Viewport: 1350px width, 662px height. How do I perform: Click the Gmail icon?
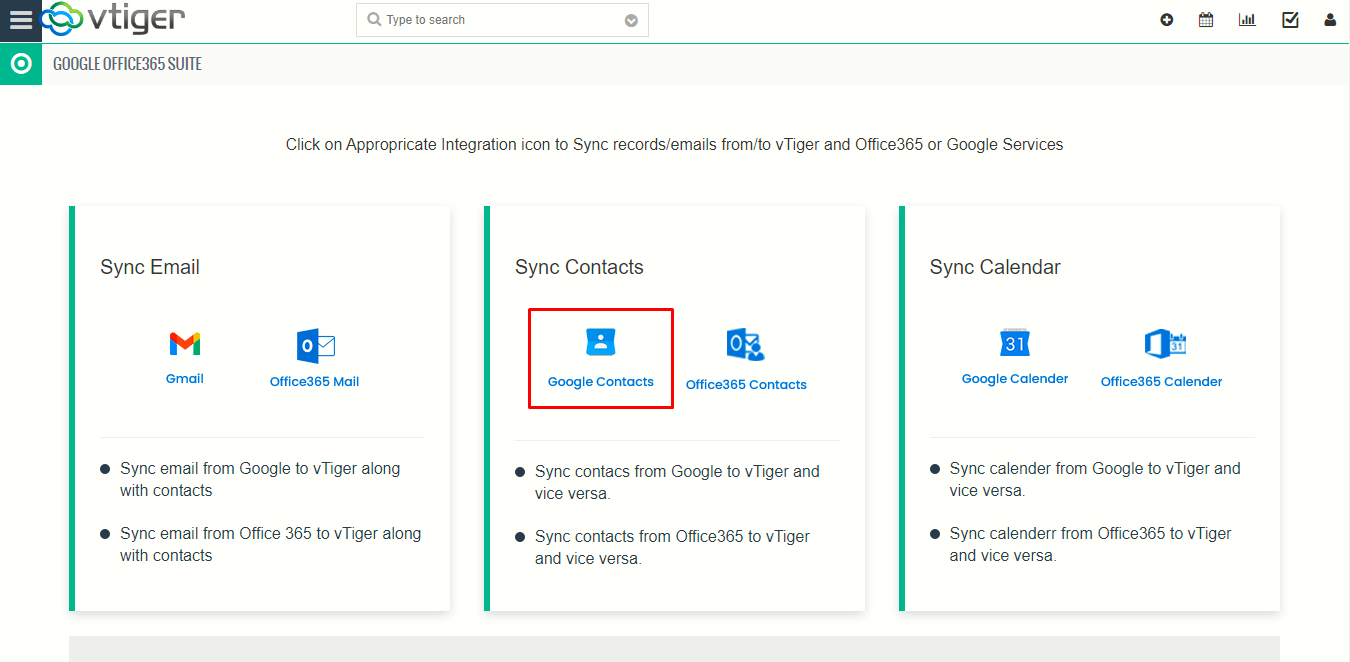point(185,344)
